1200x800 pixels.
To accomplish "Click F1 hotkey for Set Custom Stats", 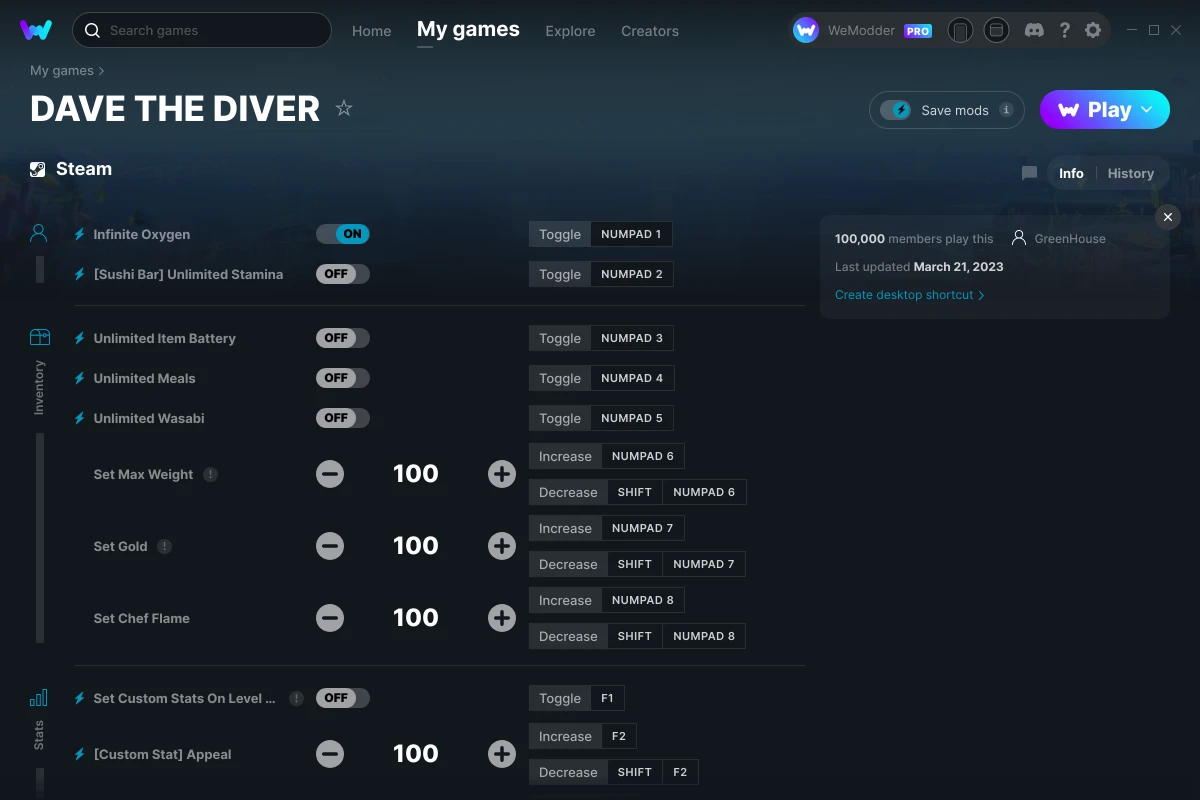I will pos(607,698).
